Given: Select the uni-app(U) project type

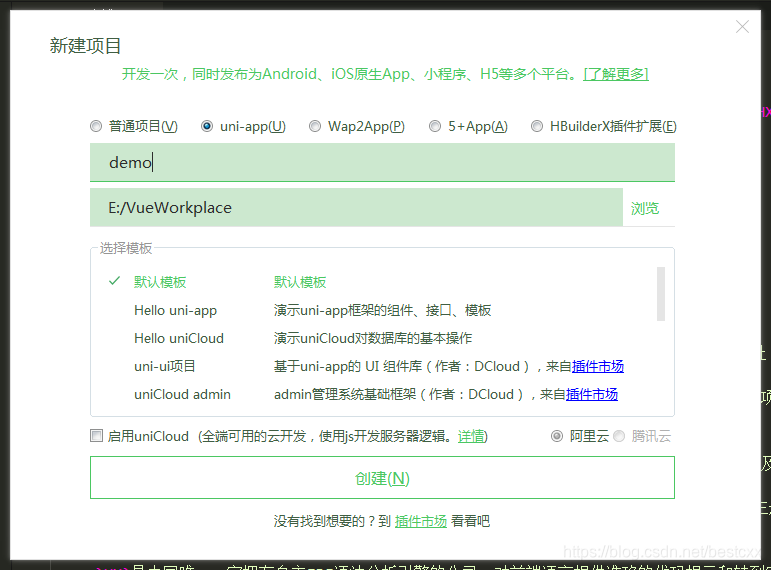Looking at the screenshot, I should 207,126.
